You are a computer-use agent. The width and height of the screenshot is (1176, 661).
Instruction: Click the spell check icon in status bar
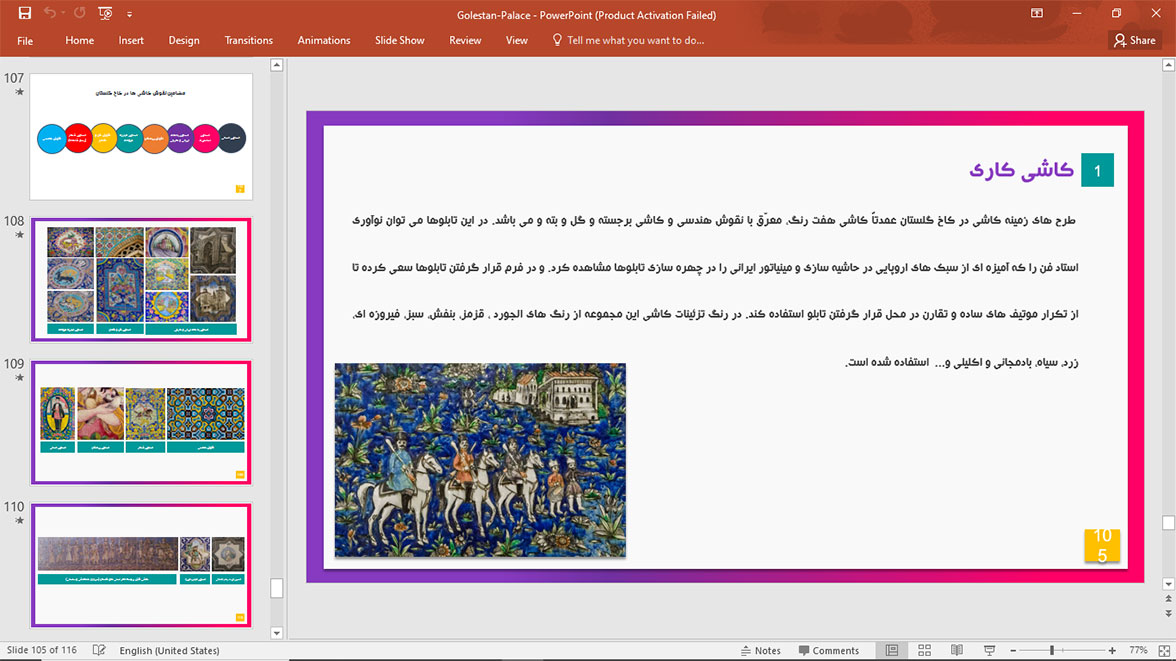tap(99, 650)
